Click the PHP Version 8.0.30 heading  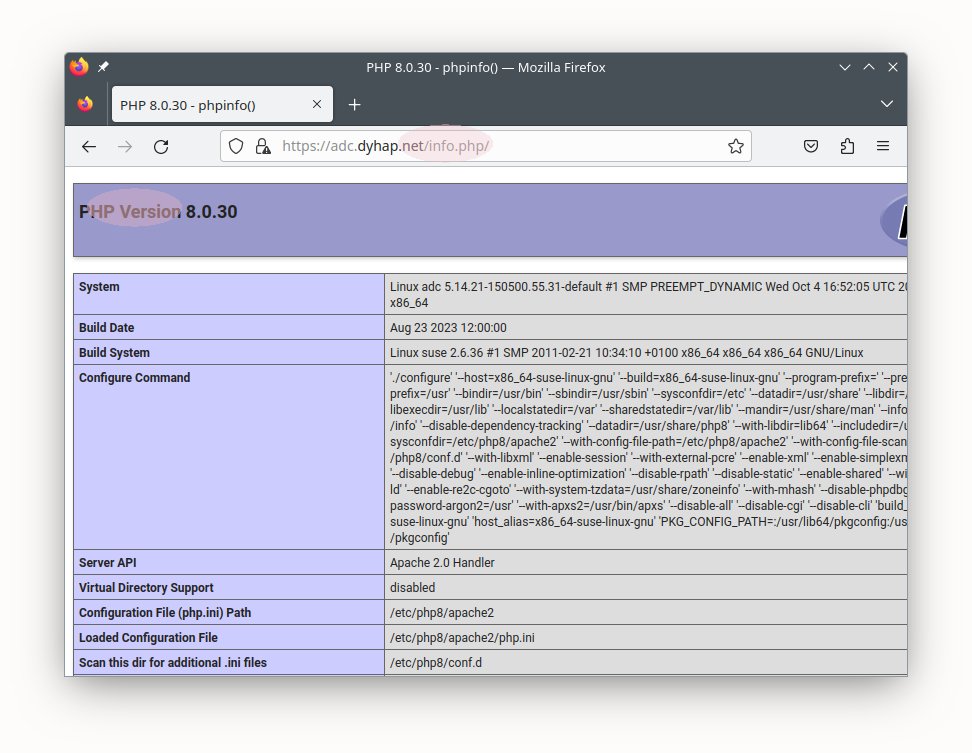click(x=158, y=212)
